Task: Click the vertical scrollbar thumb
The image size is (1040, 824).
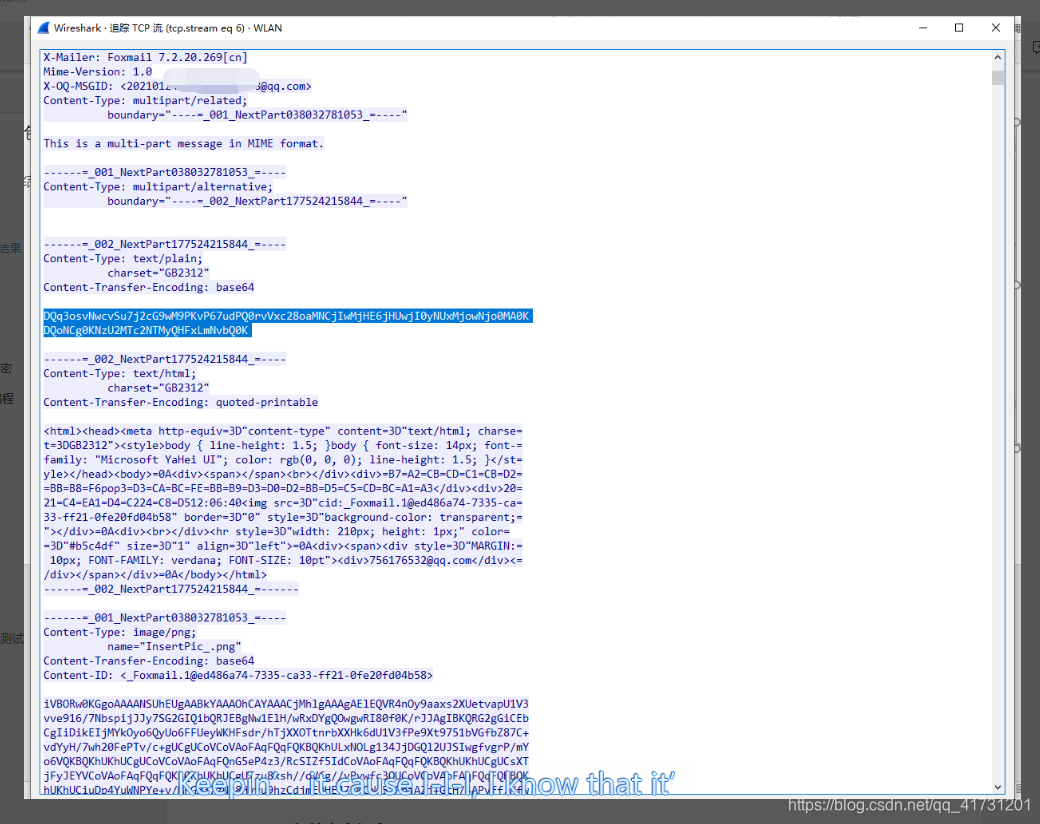Action: (x=998, y=77)
